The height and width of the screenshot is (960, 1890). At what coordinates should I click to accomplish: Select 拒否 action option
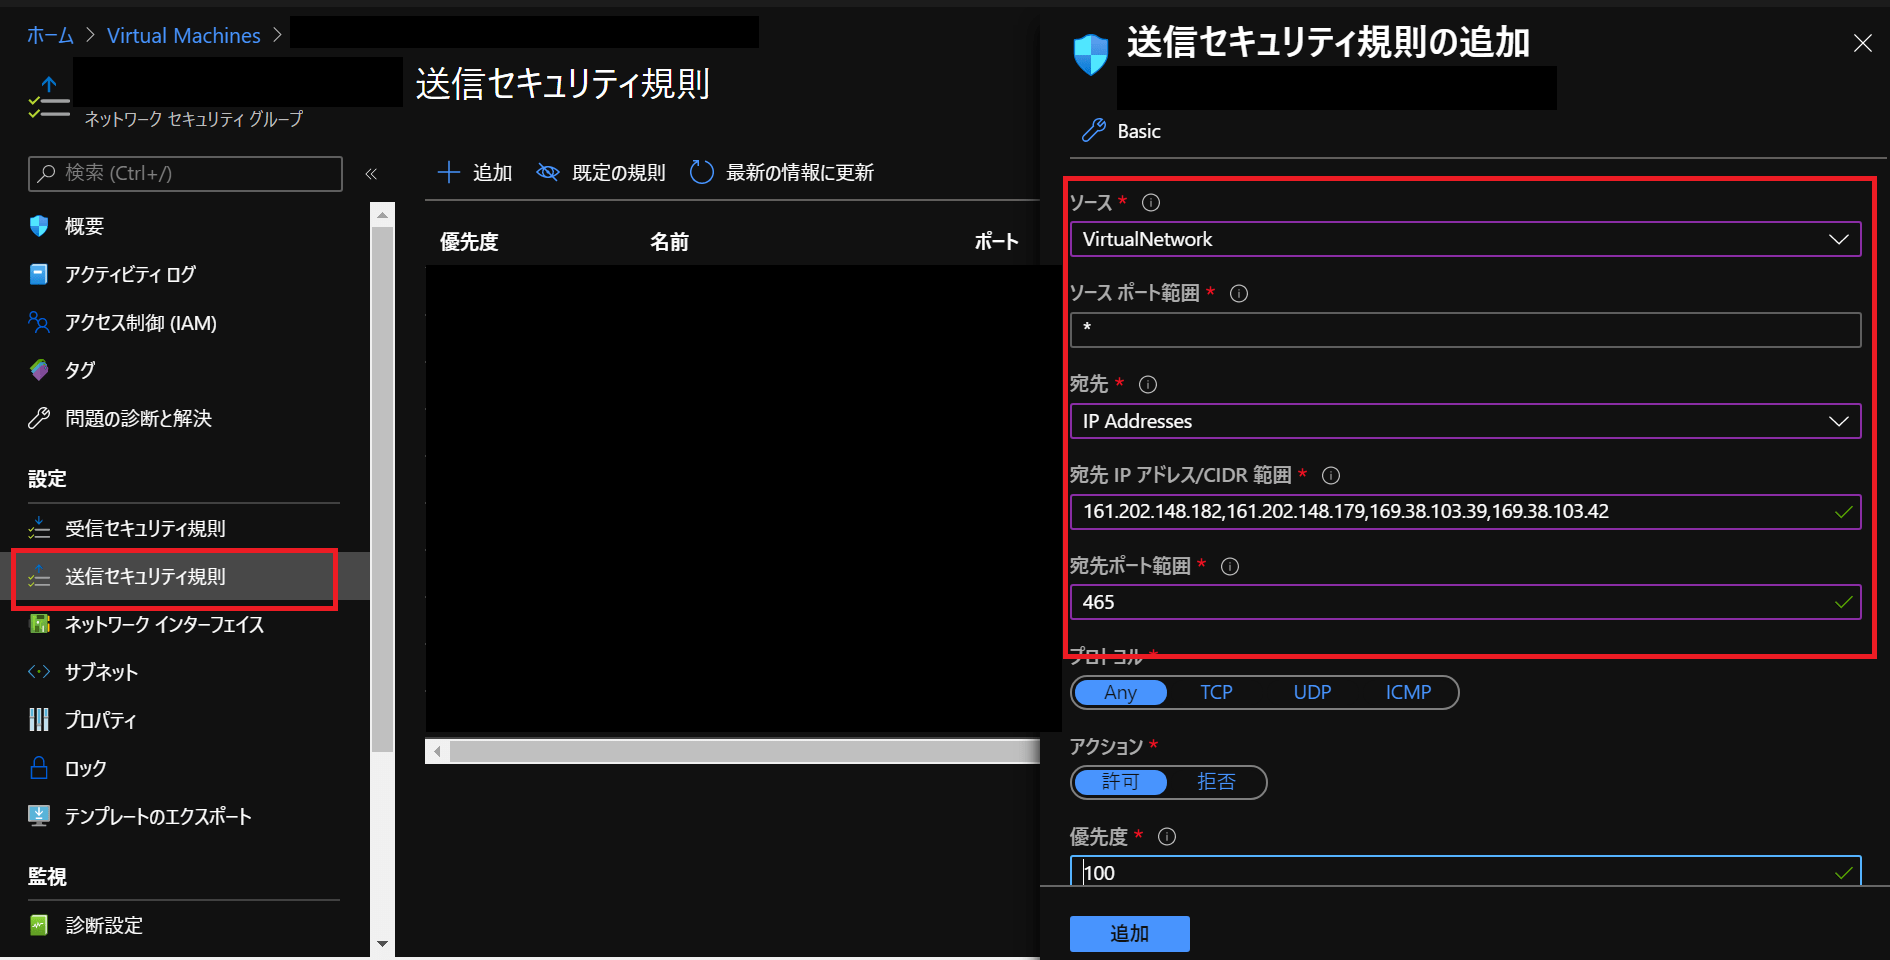click(1216, 782)
